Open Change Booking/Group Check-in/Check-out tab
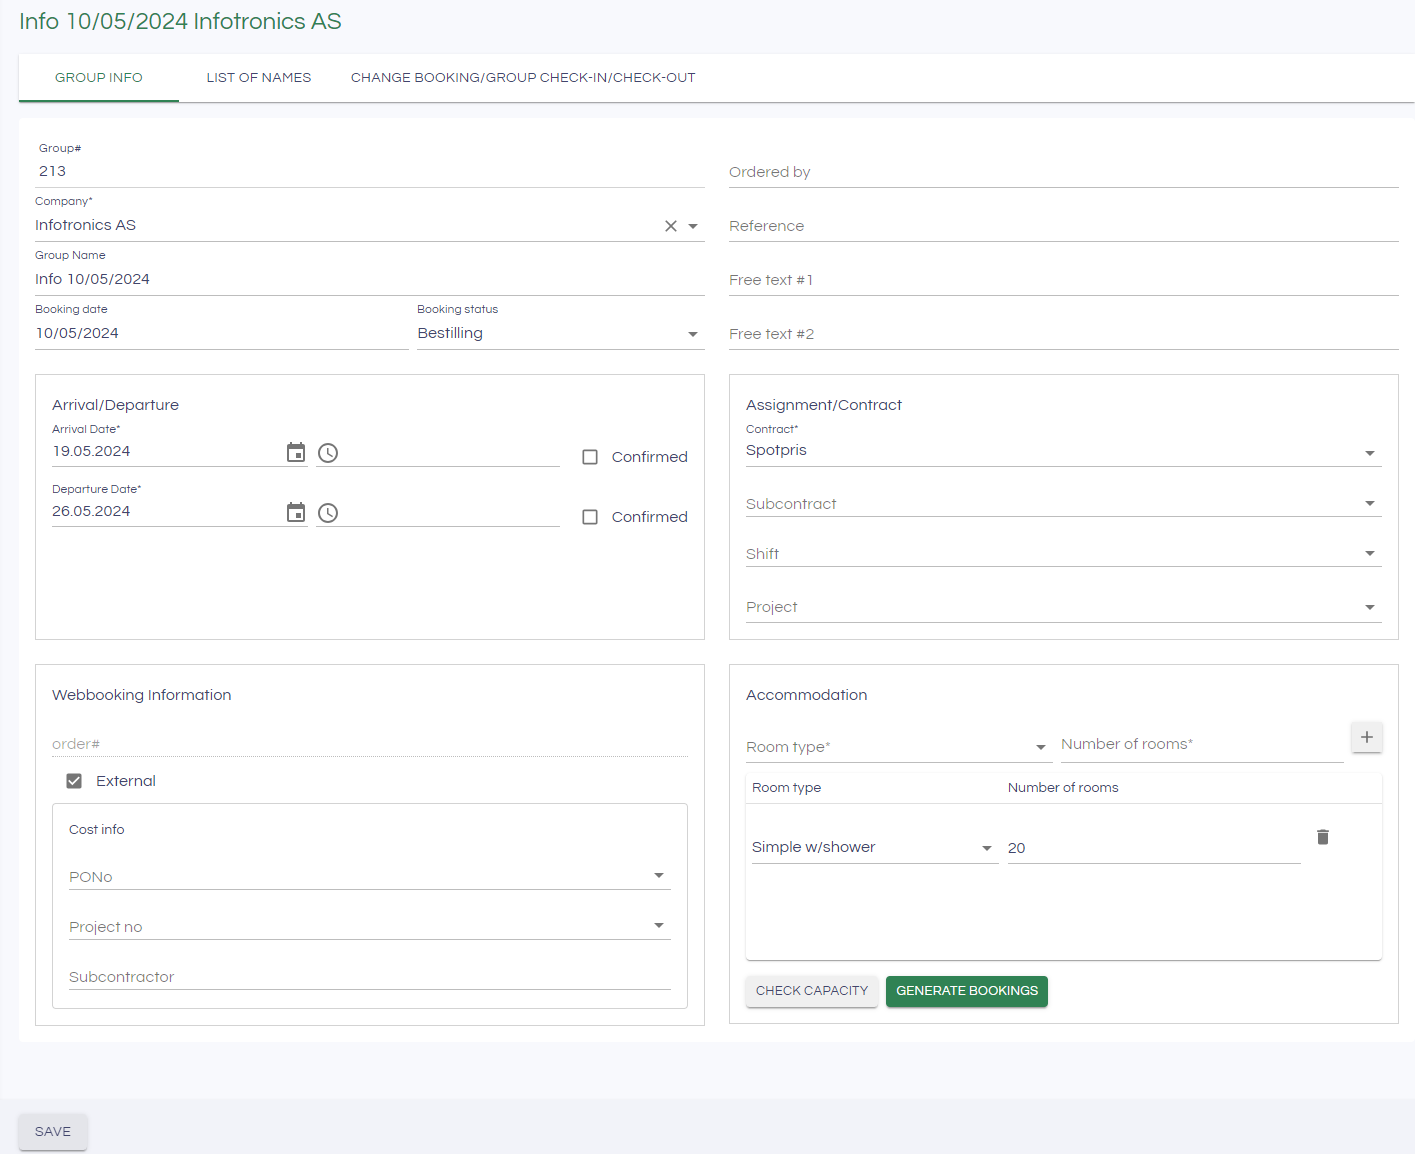 523,78
